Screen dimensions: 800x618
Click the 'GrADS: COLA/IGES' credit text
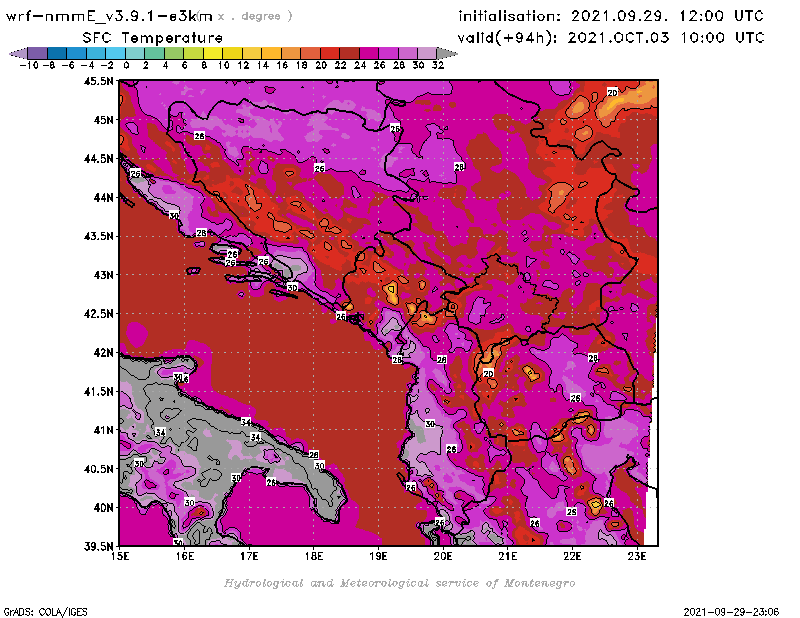click(x=45, y=612)
